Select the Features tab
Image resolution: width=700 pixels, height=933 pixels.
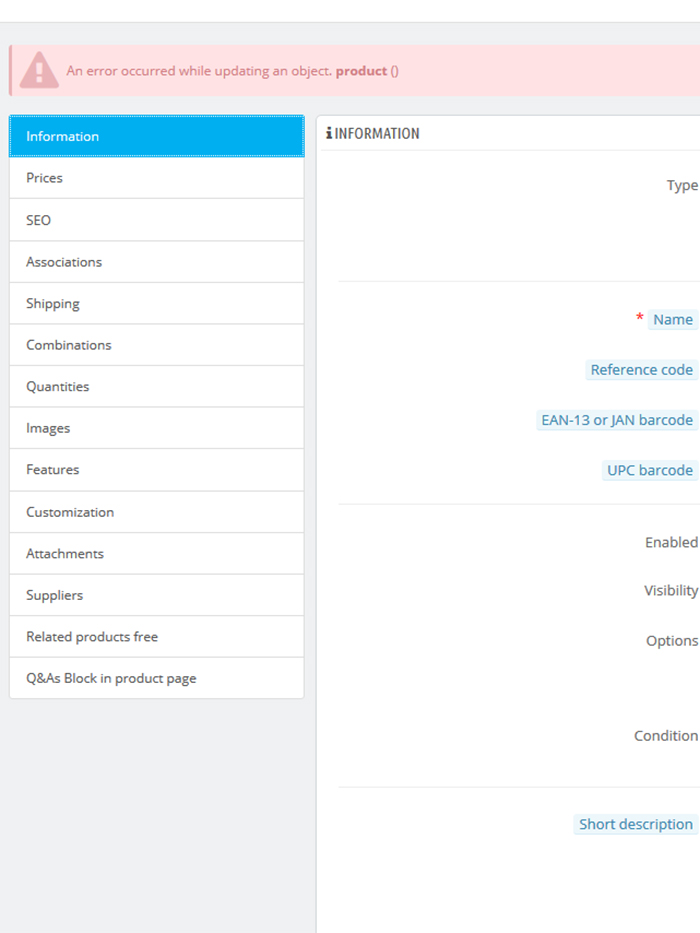coord(157,470)
